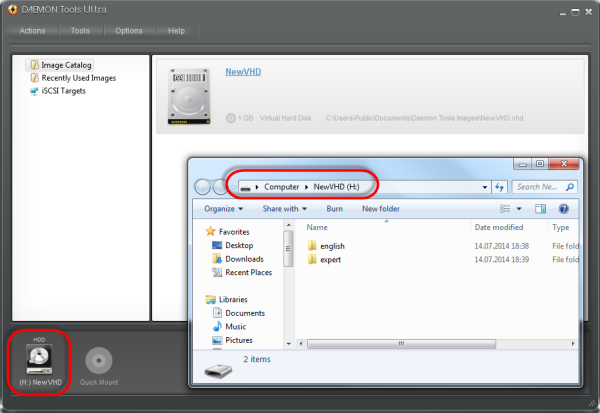Click the iSCSI Targets network icon
This screenshot has width=600, height=413.
34,91
